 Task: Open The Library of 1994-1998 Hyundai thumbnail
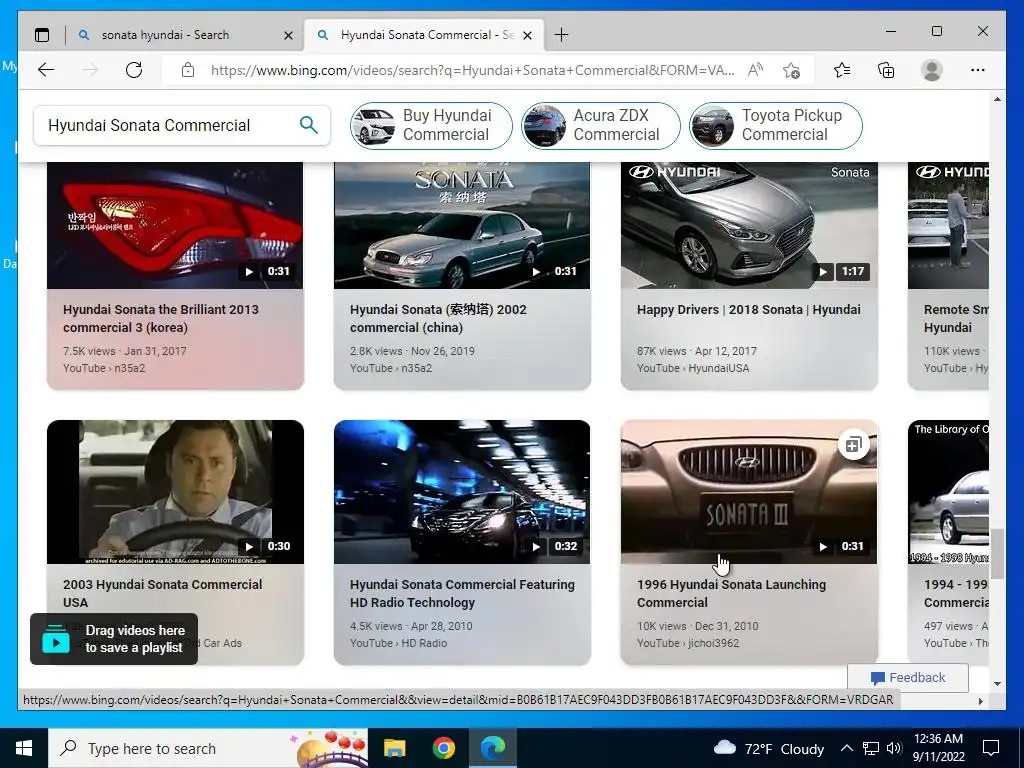click(948, 492)
